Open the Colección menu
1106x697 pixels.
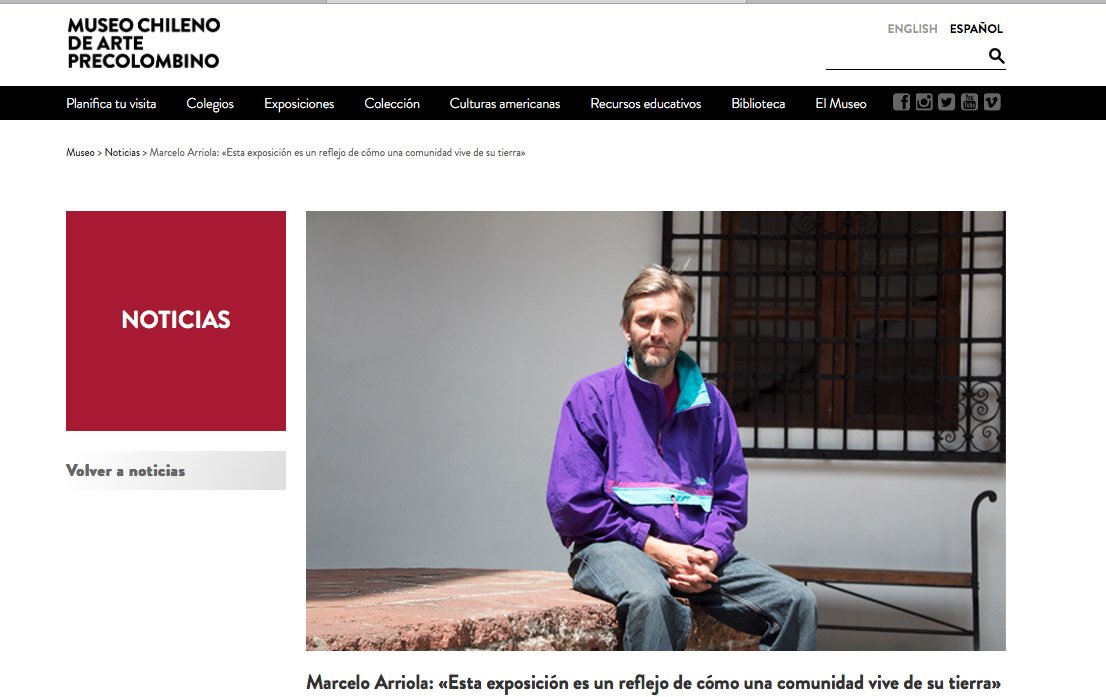click(391, 104)
